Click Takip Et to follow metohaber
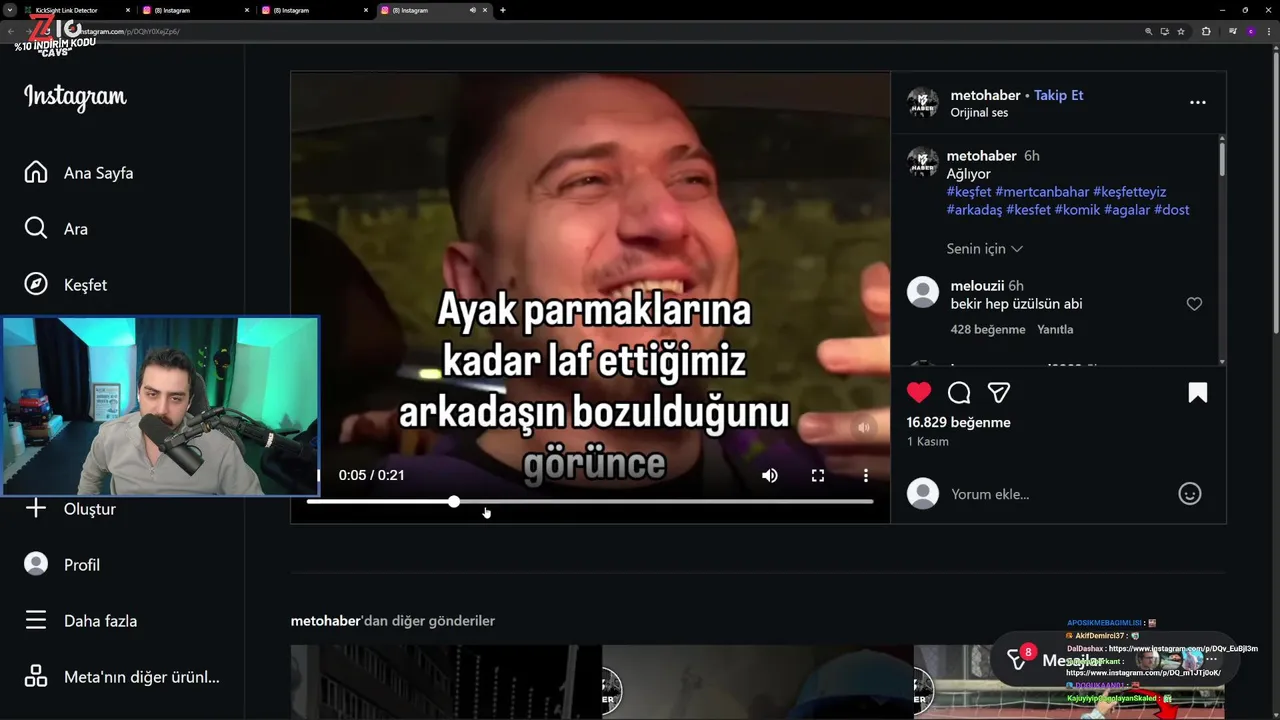This screenshot has height=720, width=1280. pyautogui.click(x=1058, y=95)
